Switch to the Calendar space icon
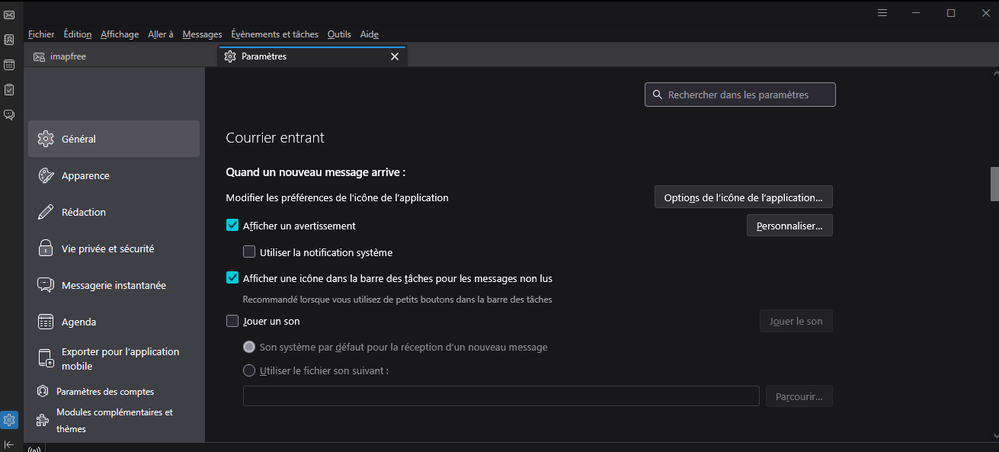The height and width of the screenshot is (452, 999). (9, 65)
